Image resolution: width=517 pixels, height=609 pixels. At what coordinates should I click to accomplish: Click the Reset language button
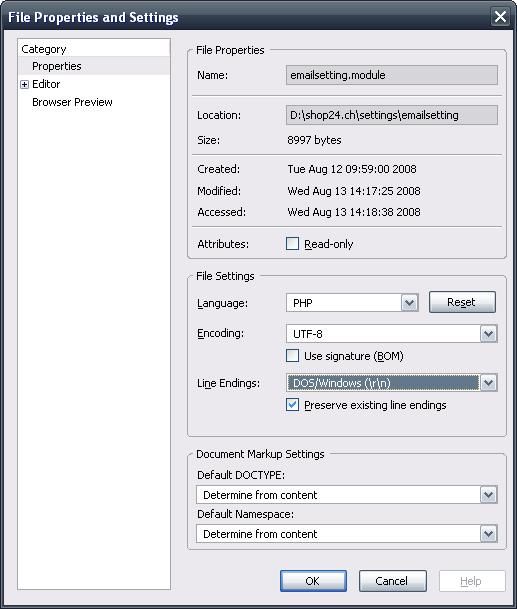(462, 302)
